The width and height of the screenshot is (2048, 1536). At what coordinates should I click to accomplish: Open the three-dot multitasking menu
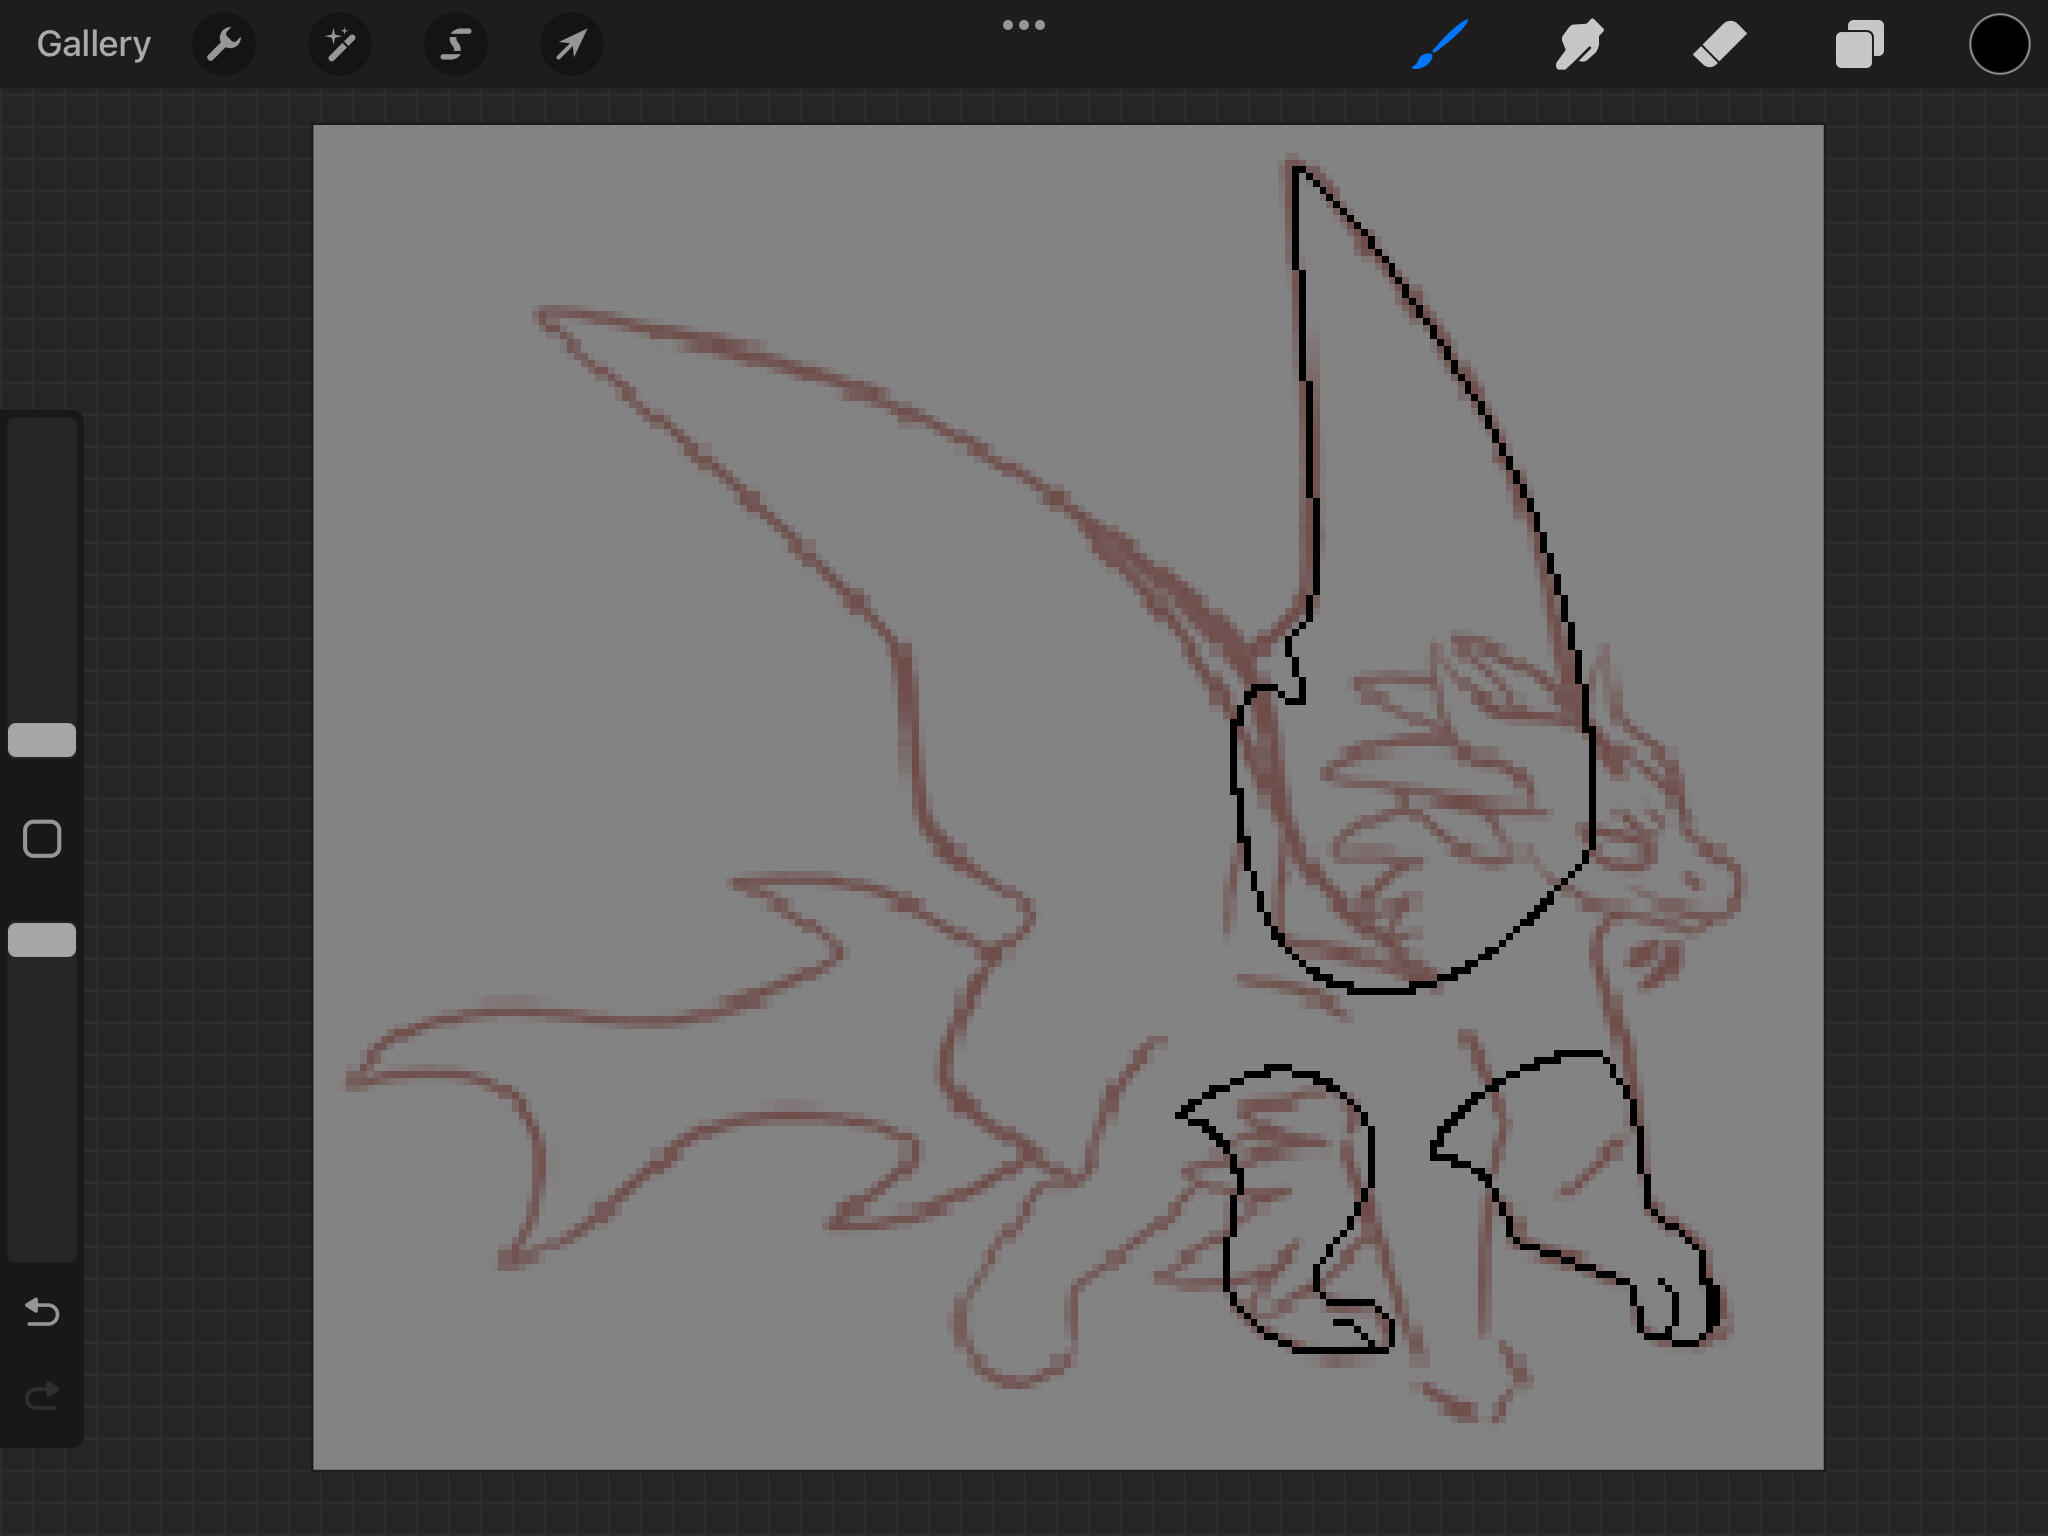click(1024, 25)
